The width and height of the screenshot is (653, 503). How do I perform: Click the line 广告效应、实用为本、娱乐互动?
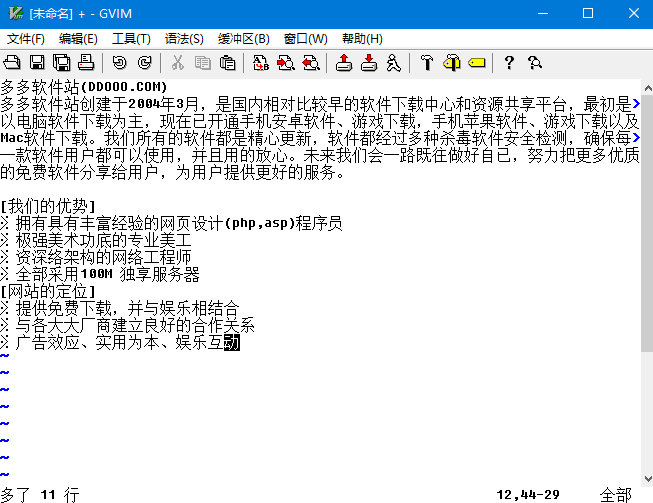pos(120,343)
